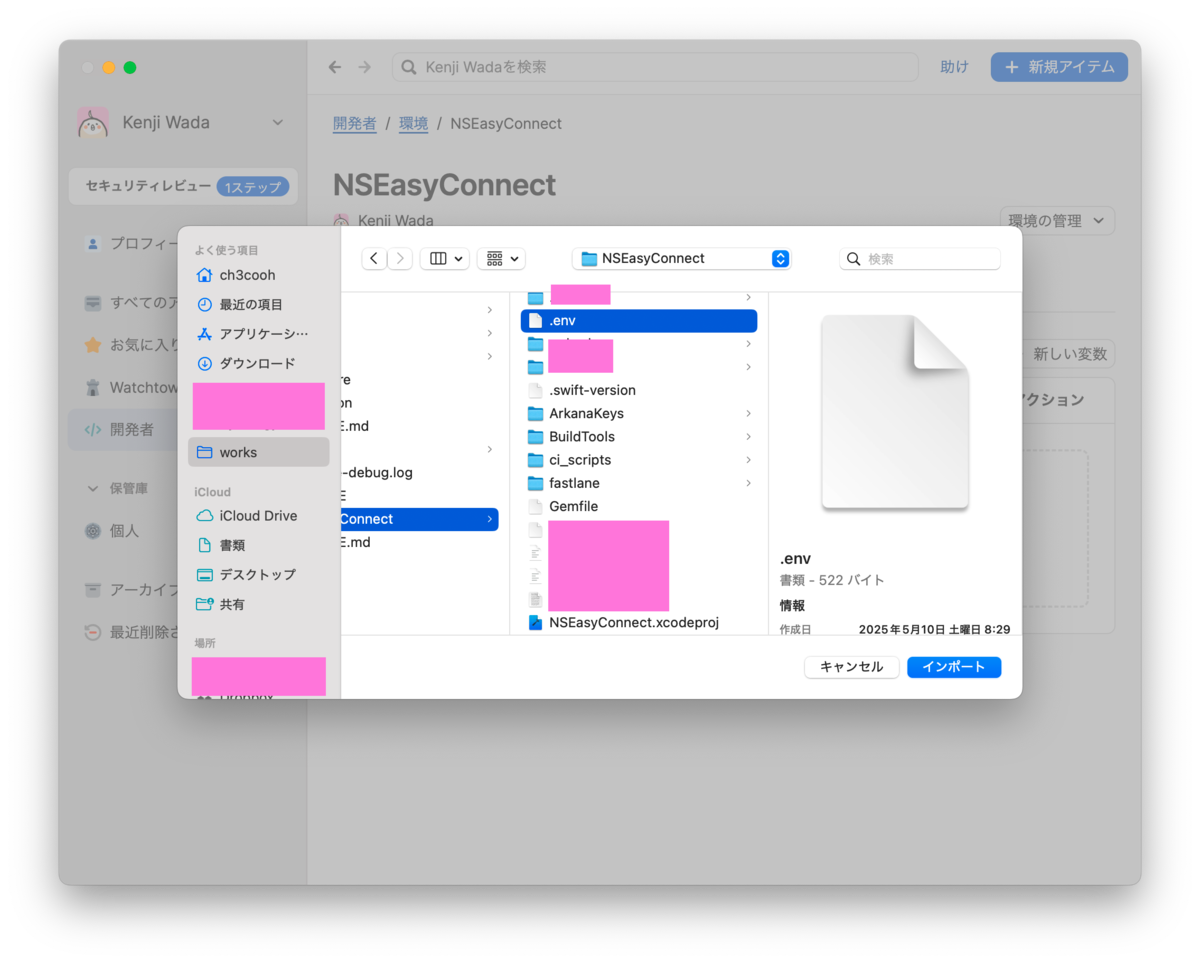
Task: Click the Favorites star icon in sidebar
Action: pyautogui.click(x=93, y=345)
